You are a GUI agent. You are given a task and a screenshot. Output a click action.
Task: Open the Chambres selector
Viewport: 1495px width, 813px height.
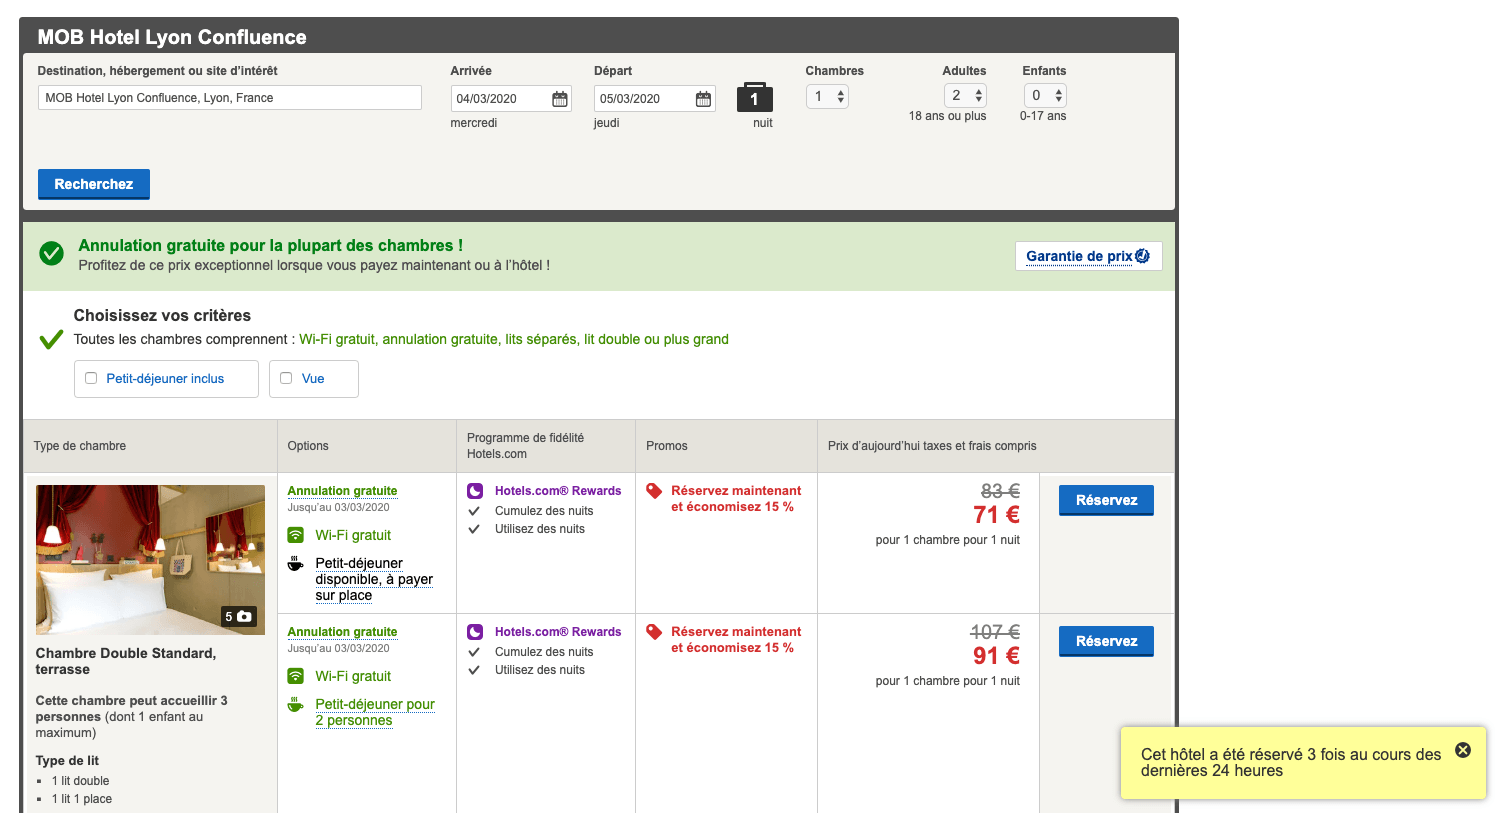click(827, 95)
